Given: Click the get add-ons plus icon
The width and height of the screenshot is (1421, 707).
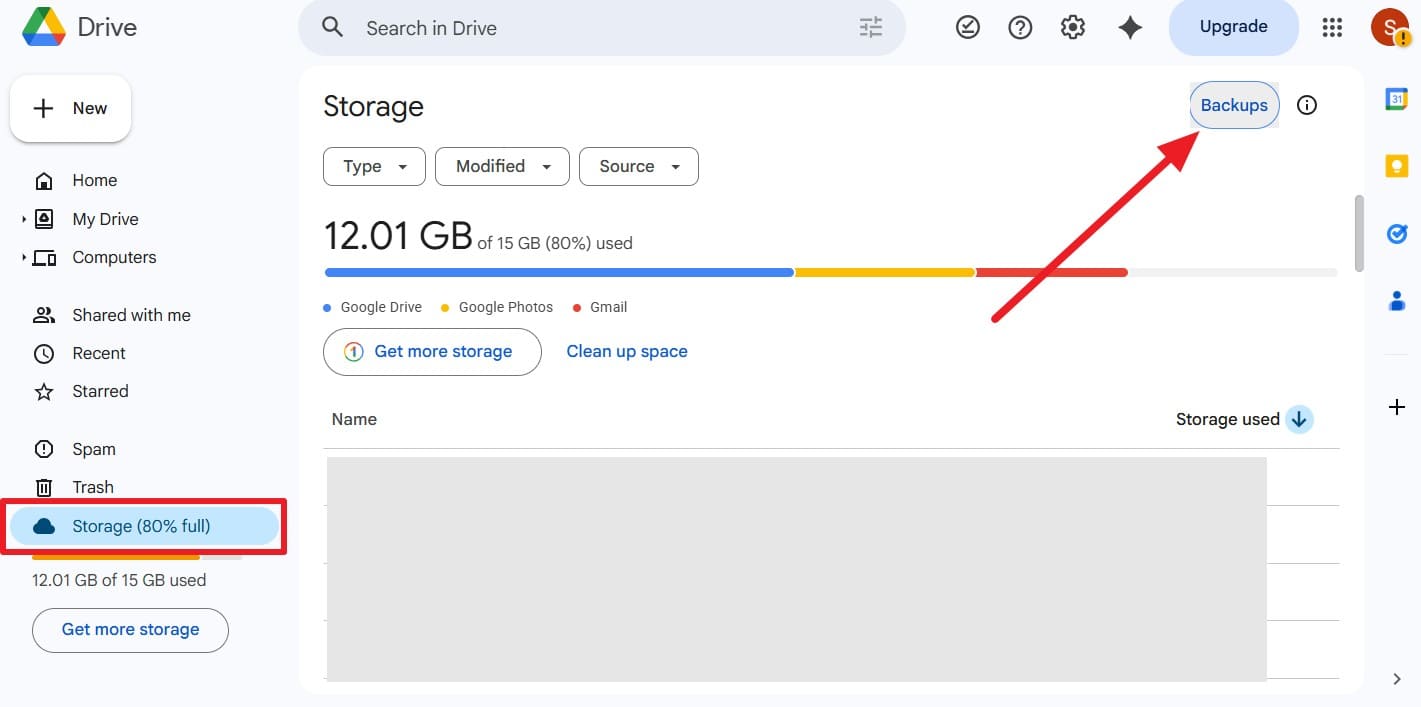Looking at the screenshot, I should click(x=1397, y=407).
